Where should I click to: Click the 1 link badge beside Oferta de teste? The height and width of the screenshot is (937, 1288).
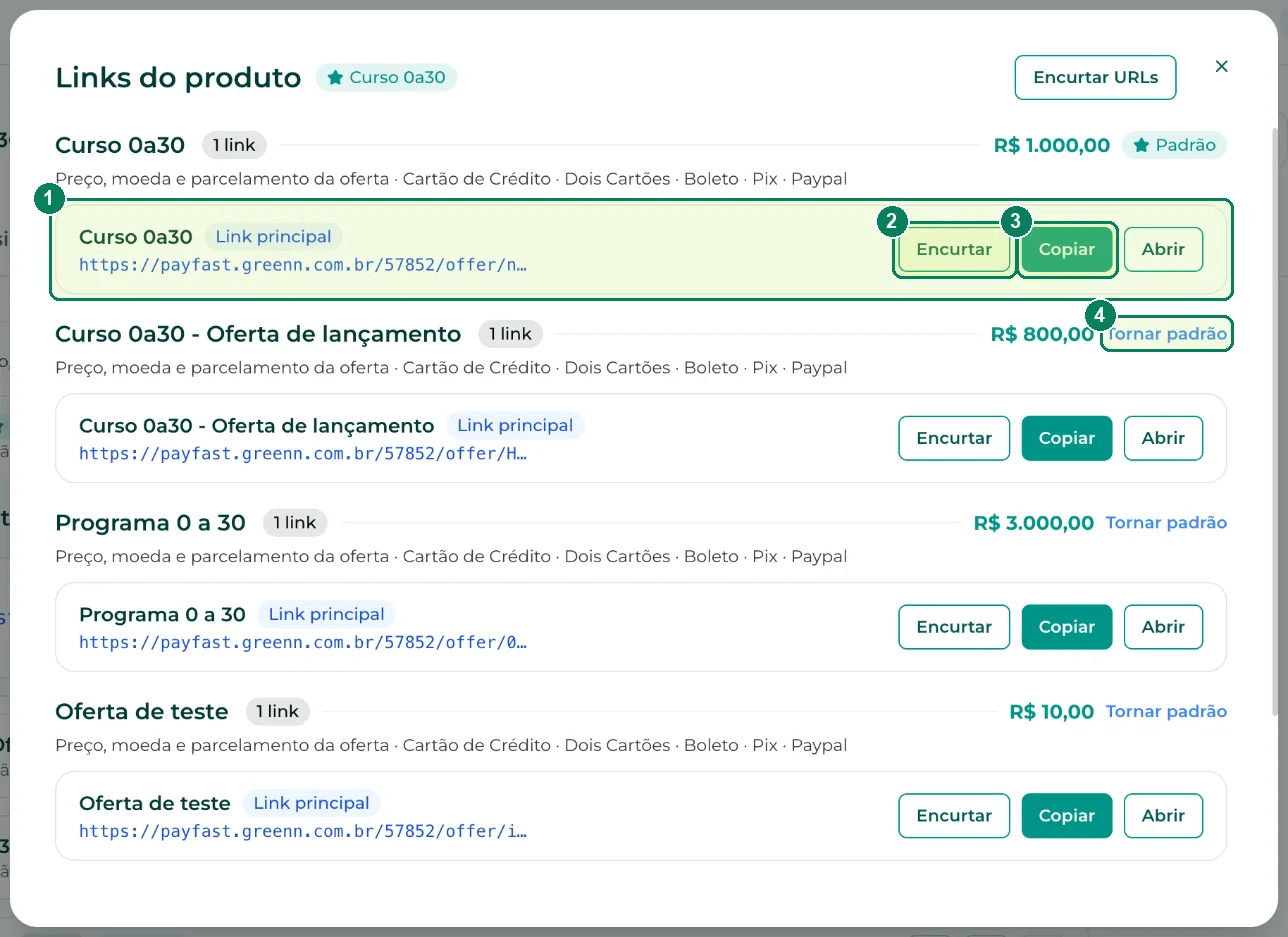tap(278, 711)
